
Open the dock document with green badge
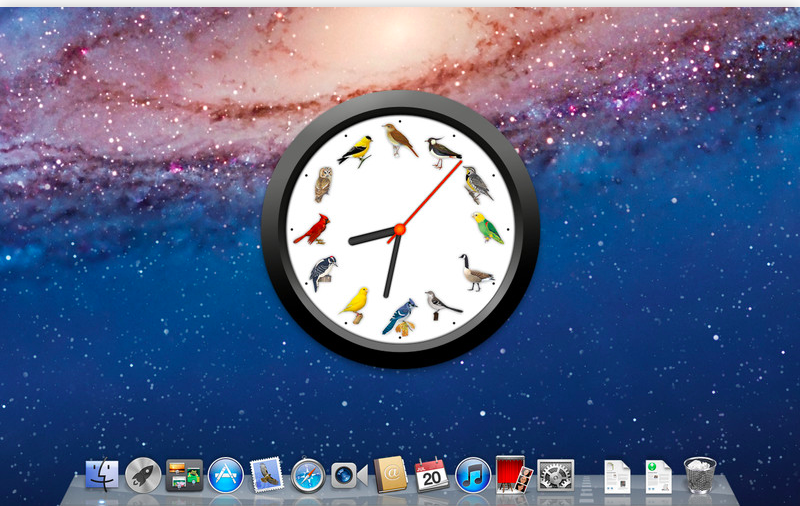tap(658, 476)
